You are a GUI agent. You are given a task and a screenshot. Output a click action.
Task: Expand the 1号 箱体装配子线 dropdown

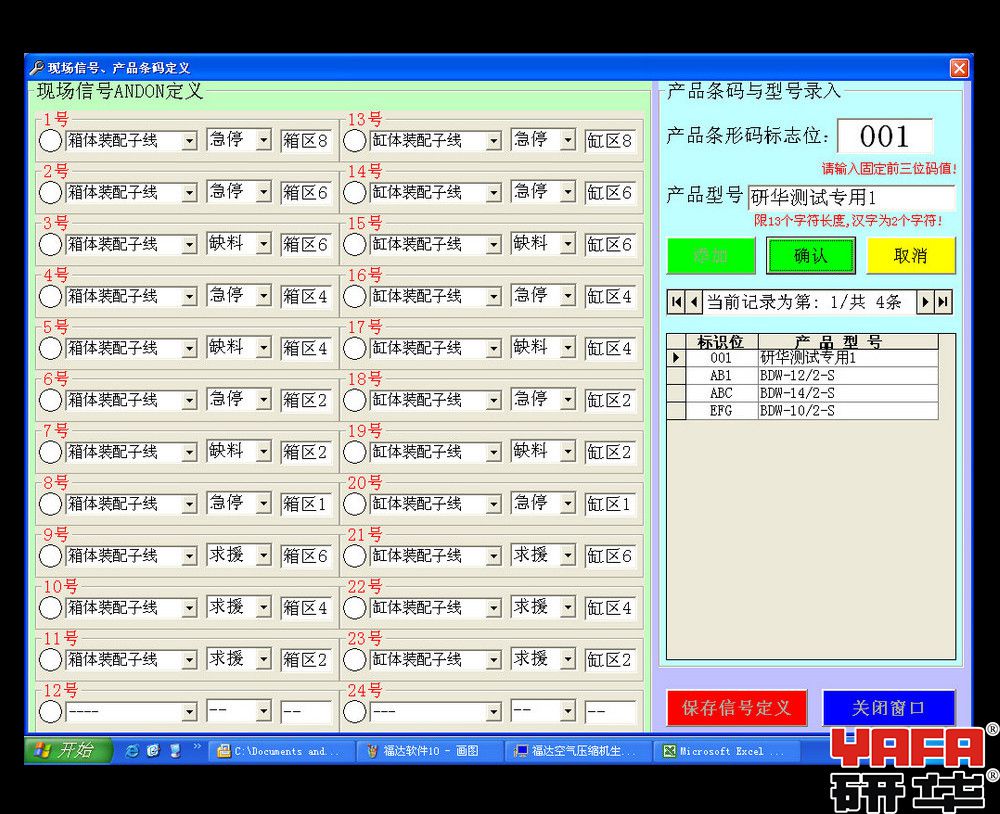[189, 142]
